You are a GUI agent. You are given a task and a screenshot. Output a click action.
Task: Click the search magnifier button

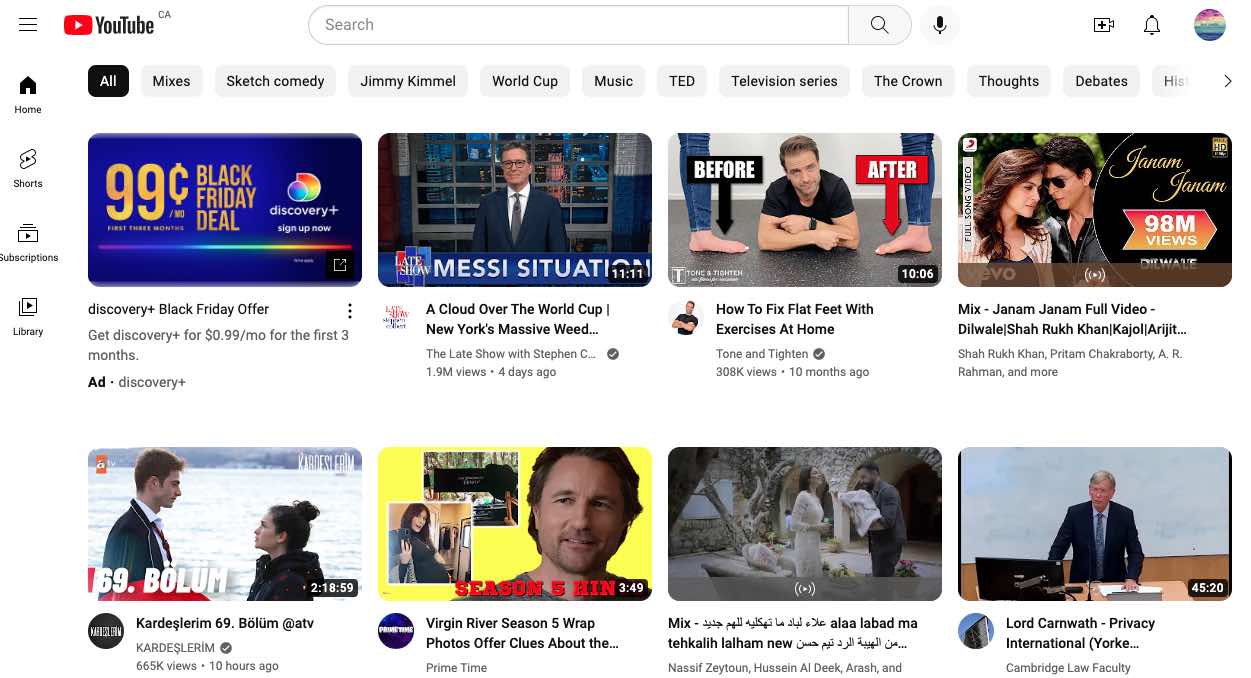click(879, 25)
